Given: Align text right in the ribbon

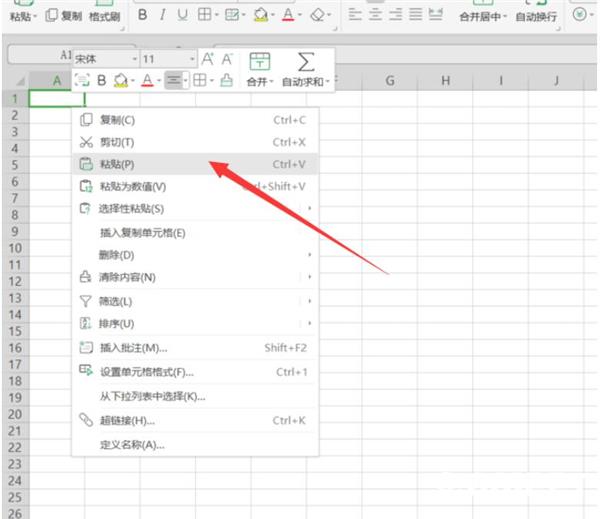Looking at the screenshot, I should pyautogui.click(x=395, y=15).
